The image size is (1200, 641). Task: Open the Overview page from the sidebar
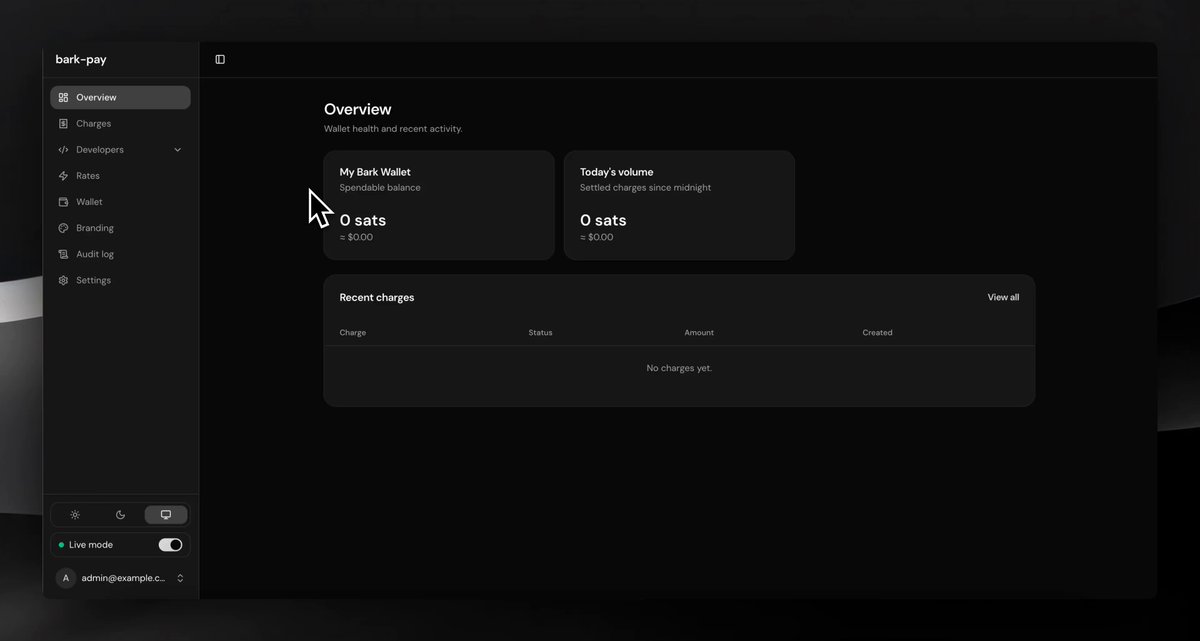coord(120,97)
